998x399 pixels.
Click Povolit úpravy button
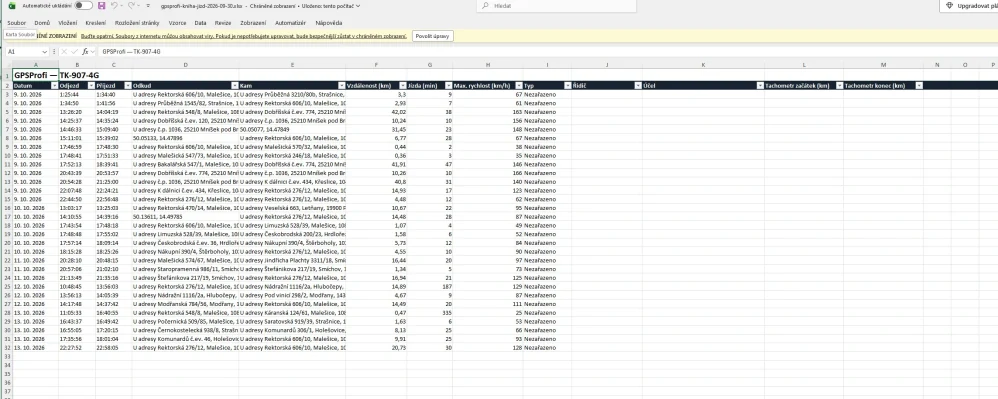coord(433,36)
